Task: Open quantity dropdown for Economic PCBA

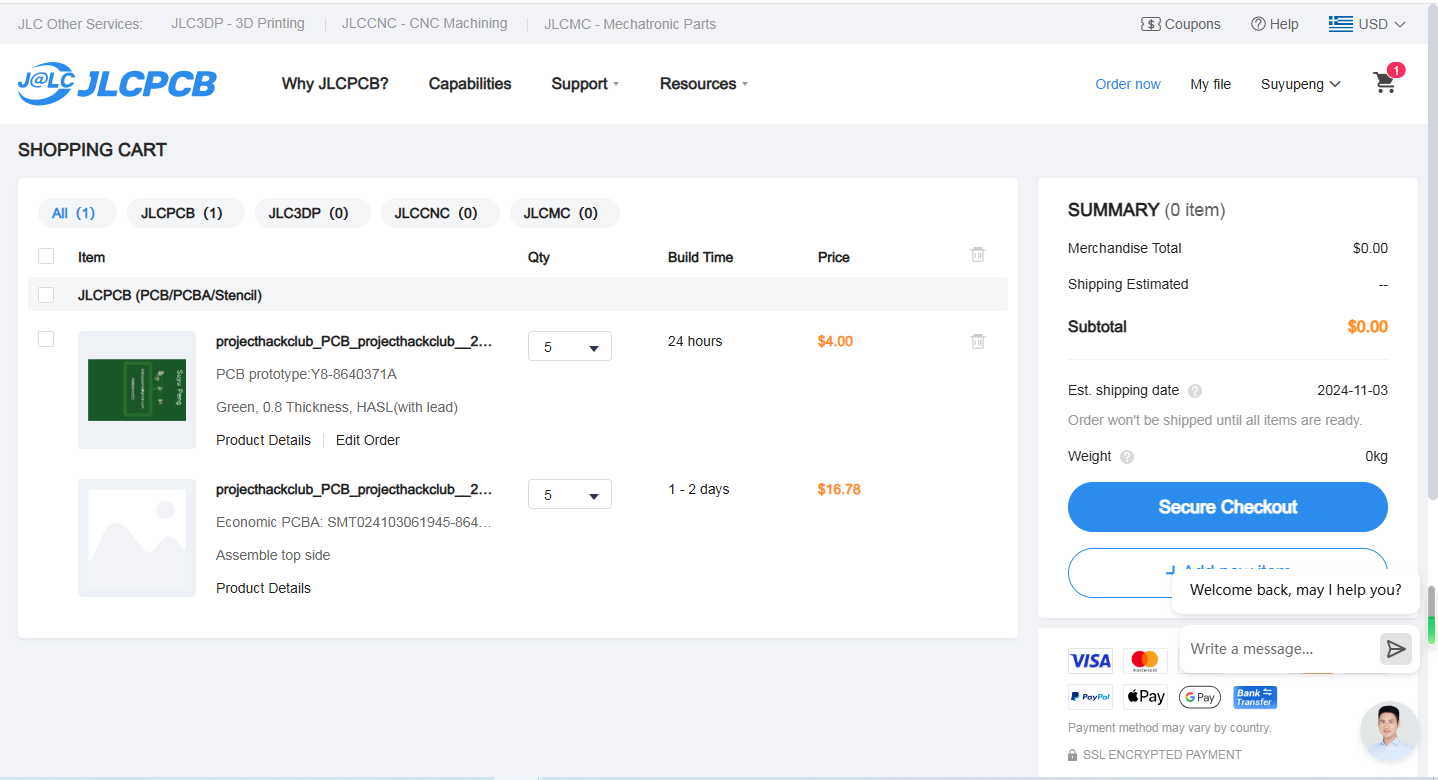Action: pos(570,494)
